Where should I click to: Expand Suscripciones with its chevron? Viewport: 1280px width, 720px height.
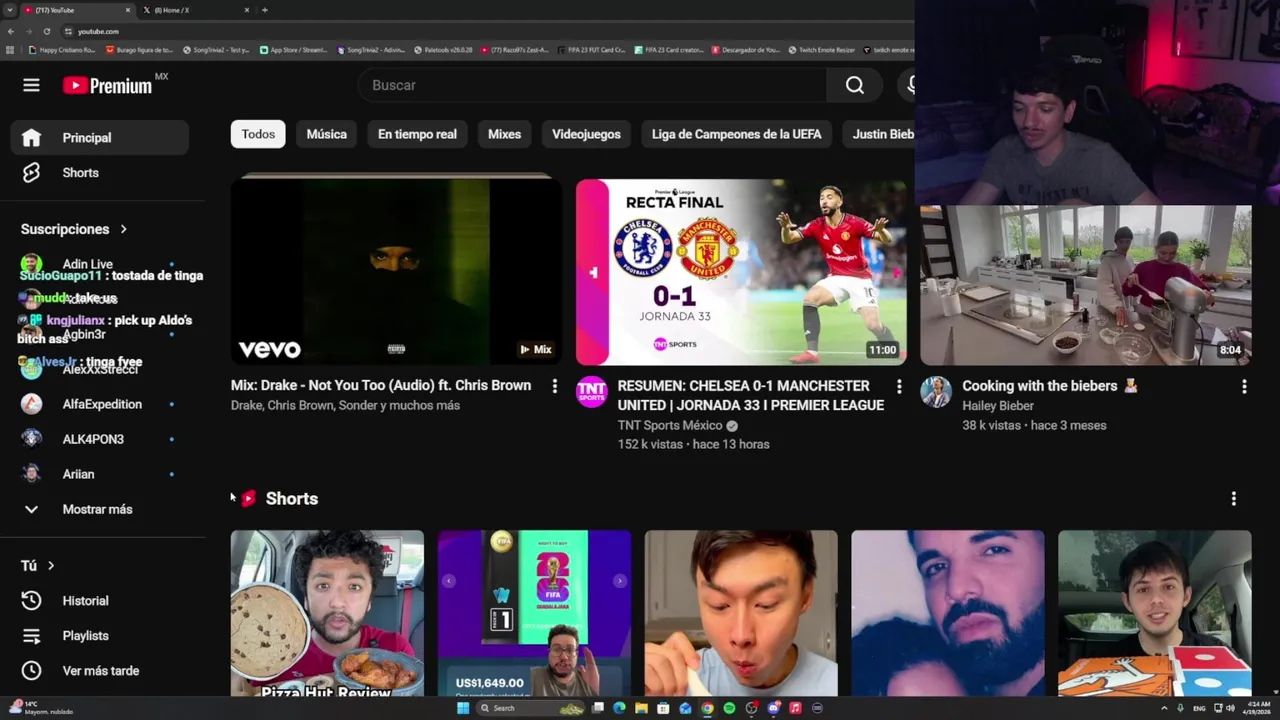[x=123, y=229]
